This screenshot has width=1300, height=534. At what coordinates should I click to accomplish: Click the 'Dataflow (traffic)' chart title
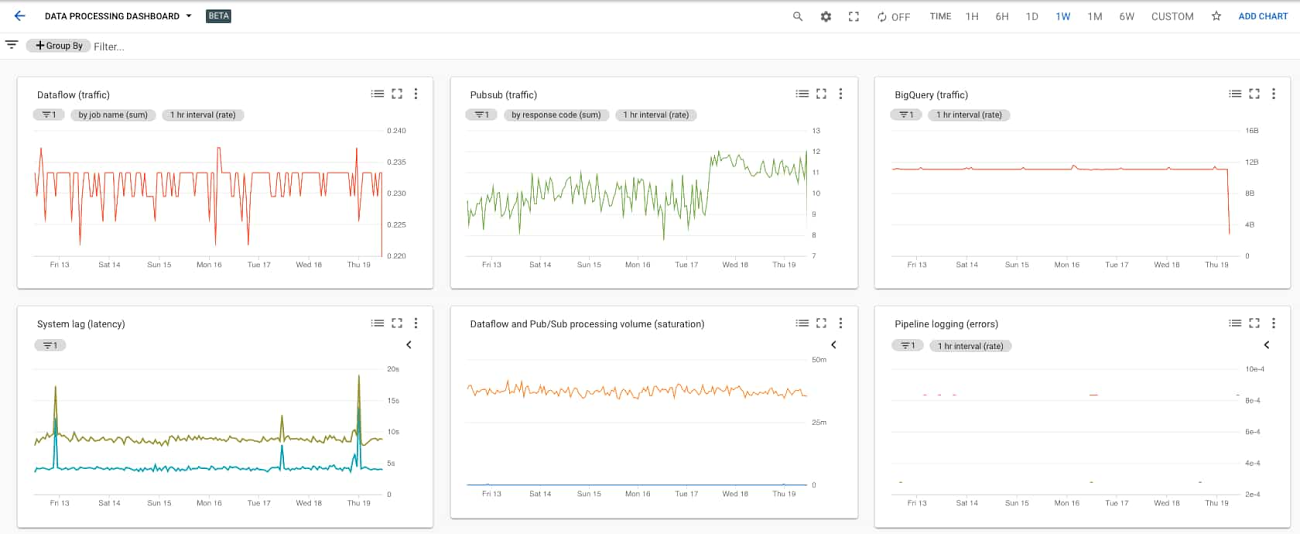(73, 95)
